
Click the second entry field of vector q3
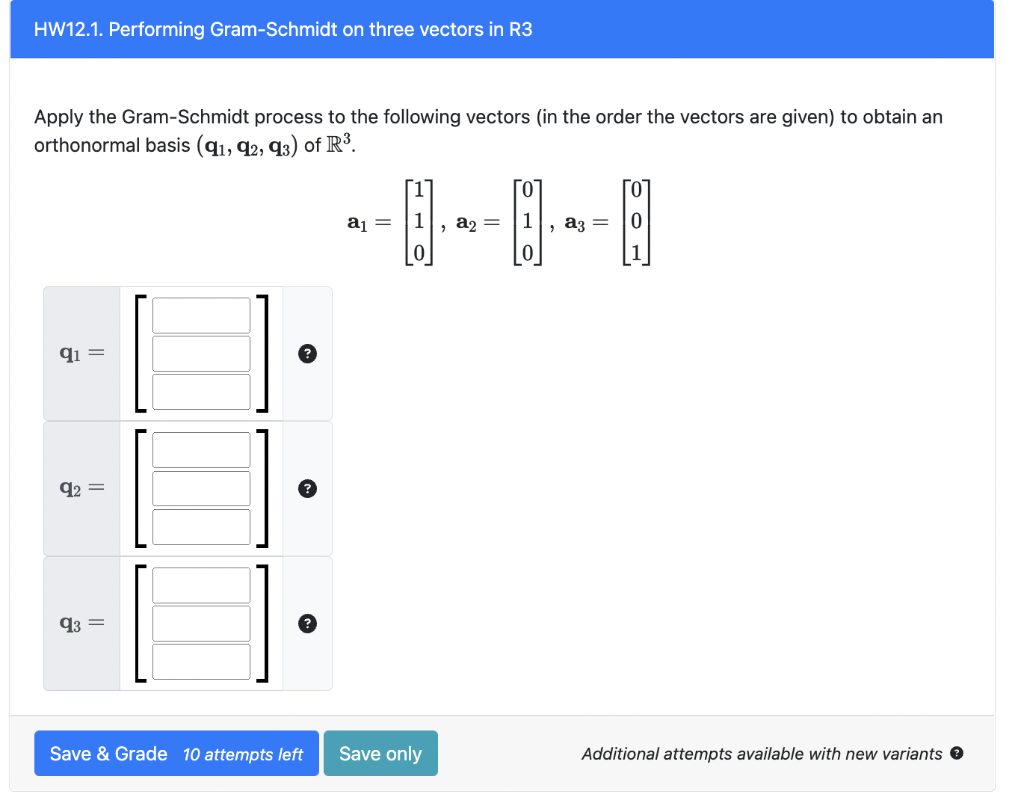201,622
